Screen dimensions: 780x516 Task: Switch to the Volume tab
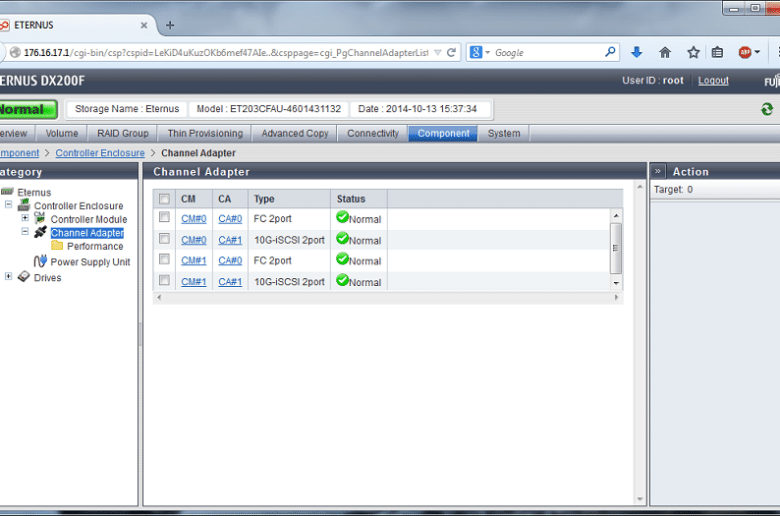click(x=62, y=133)
